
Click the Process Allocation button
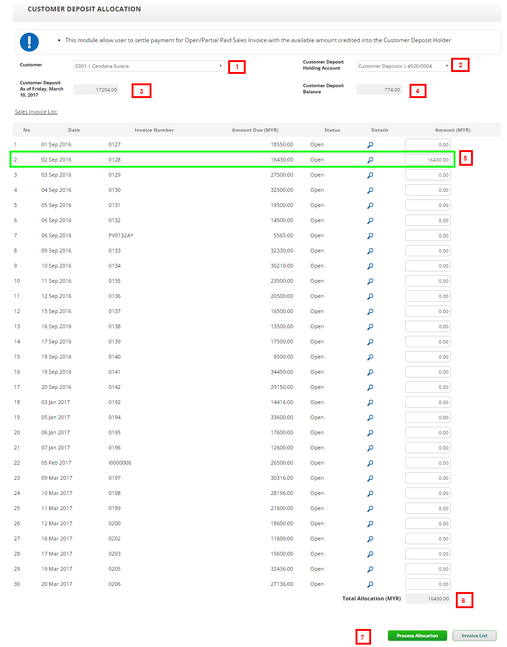[x=417, y=635]
